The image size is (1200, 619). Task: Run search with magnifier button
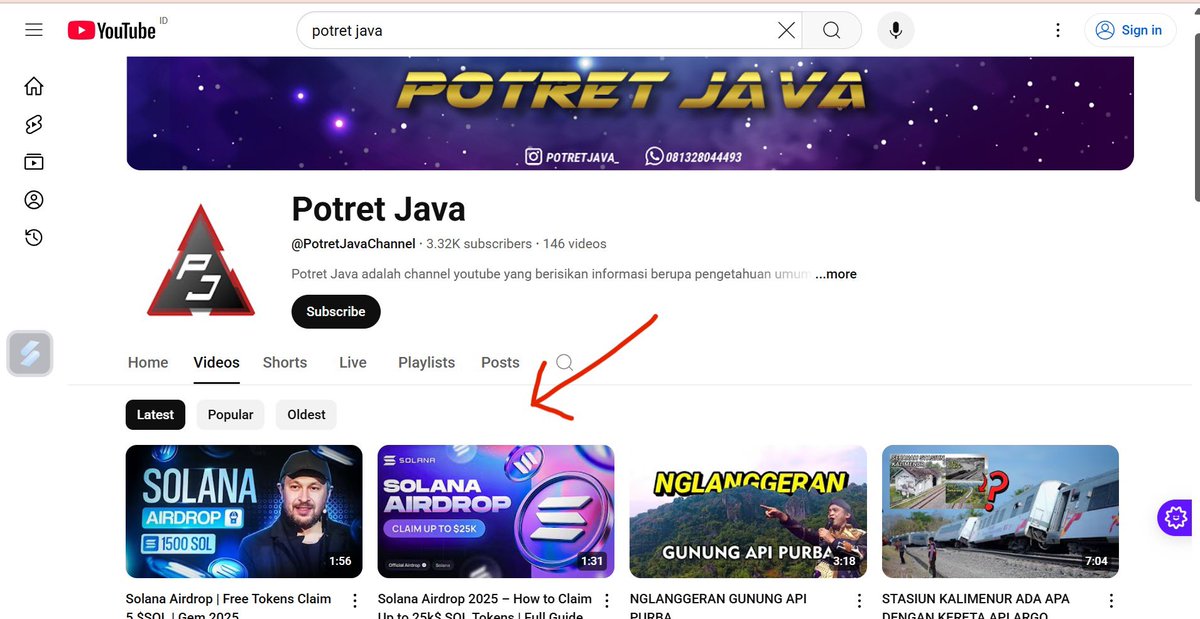(x=831, y=31)
